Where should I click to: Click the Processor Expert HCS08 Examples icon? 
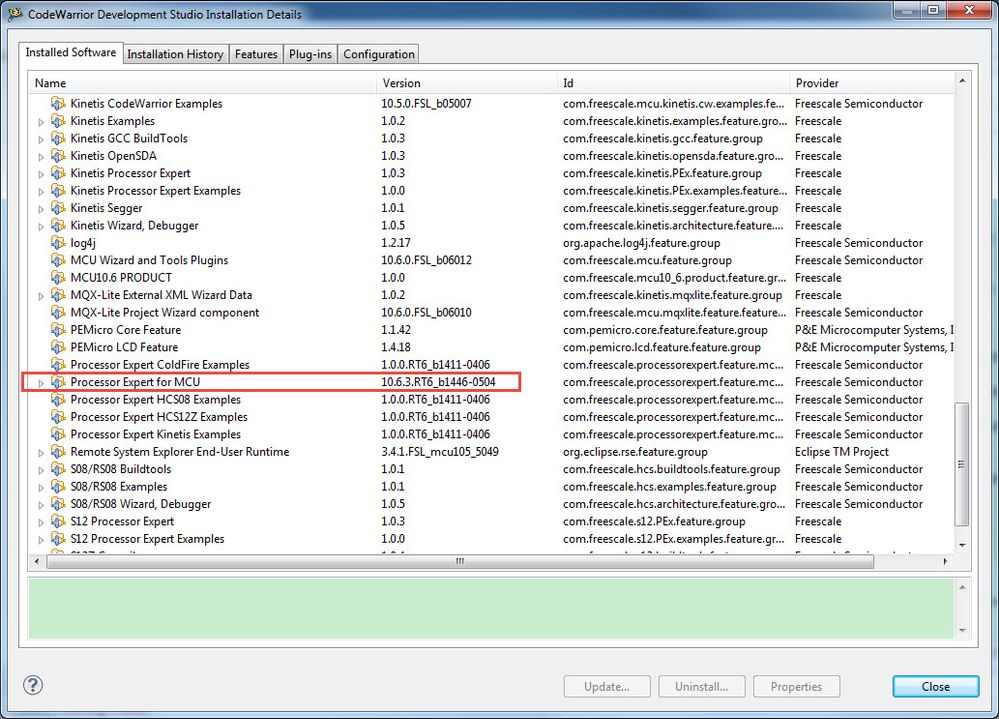58,399
